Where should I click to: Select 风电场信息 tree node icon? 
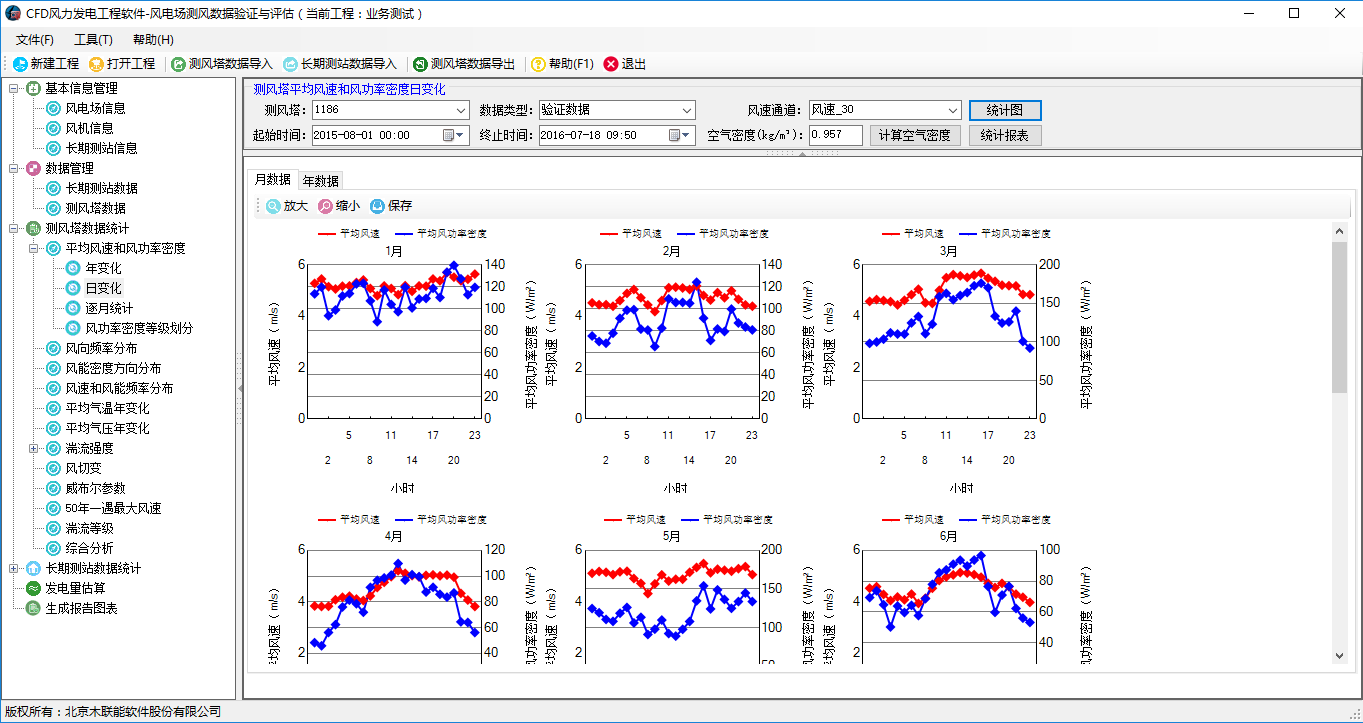click(x=54, y=108)
